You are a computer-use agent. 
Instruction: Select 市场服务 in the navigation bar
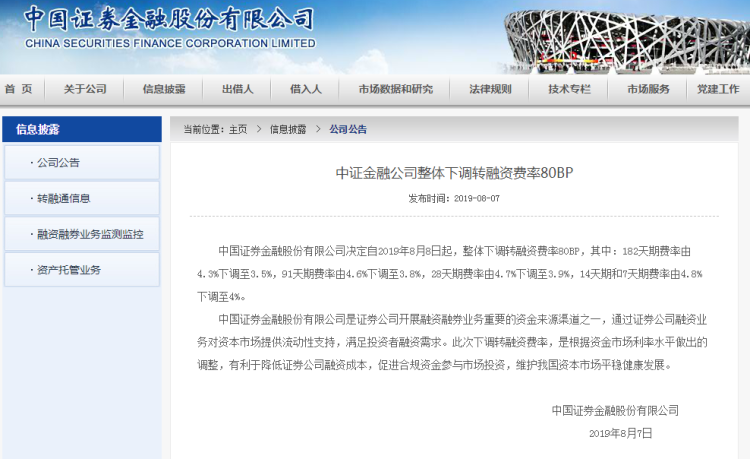point(648,89)
